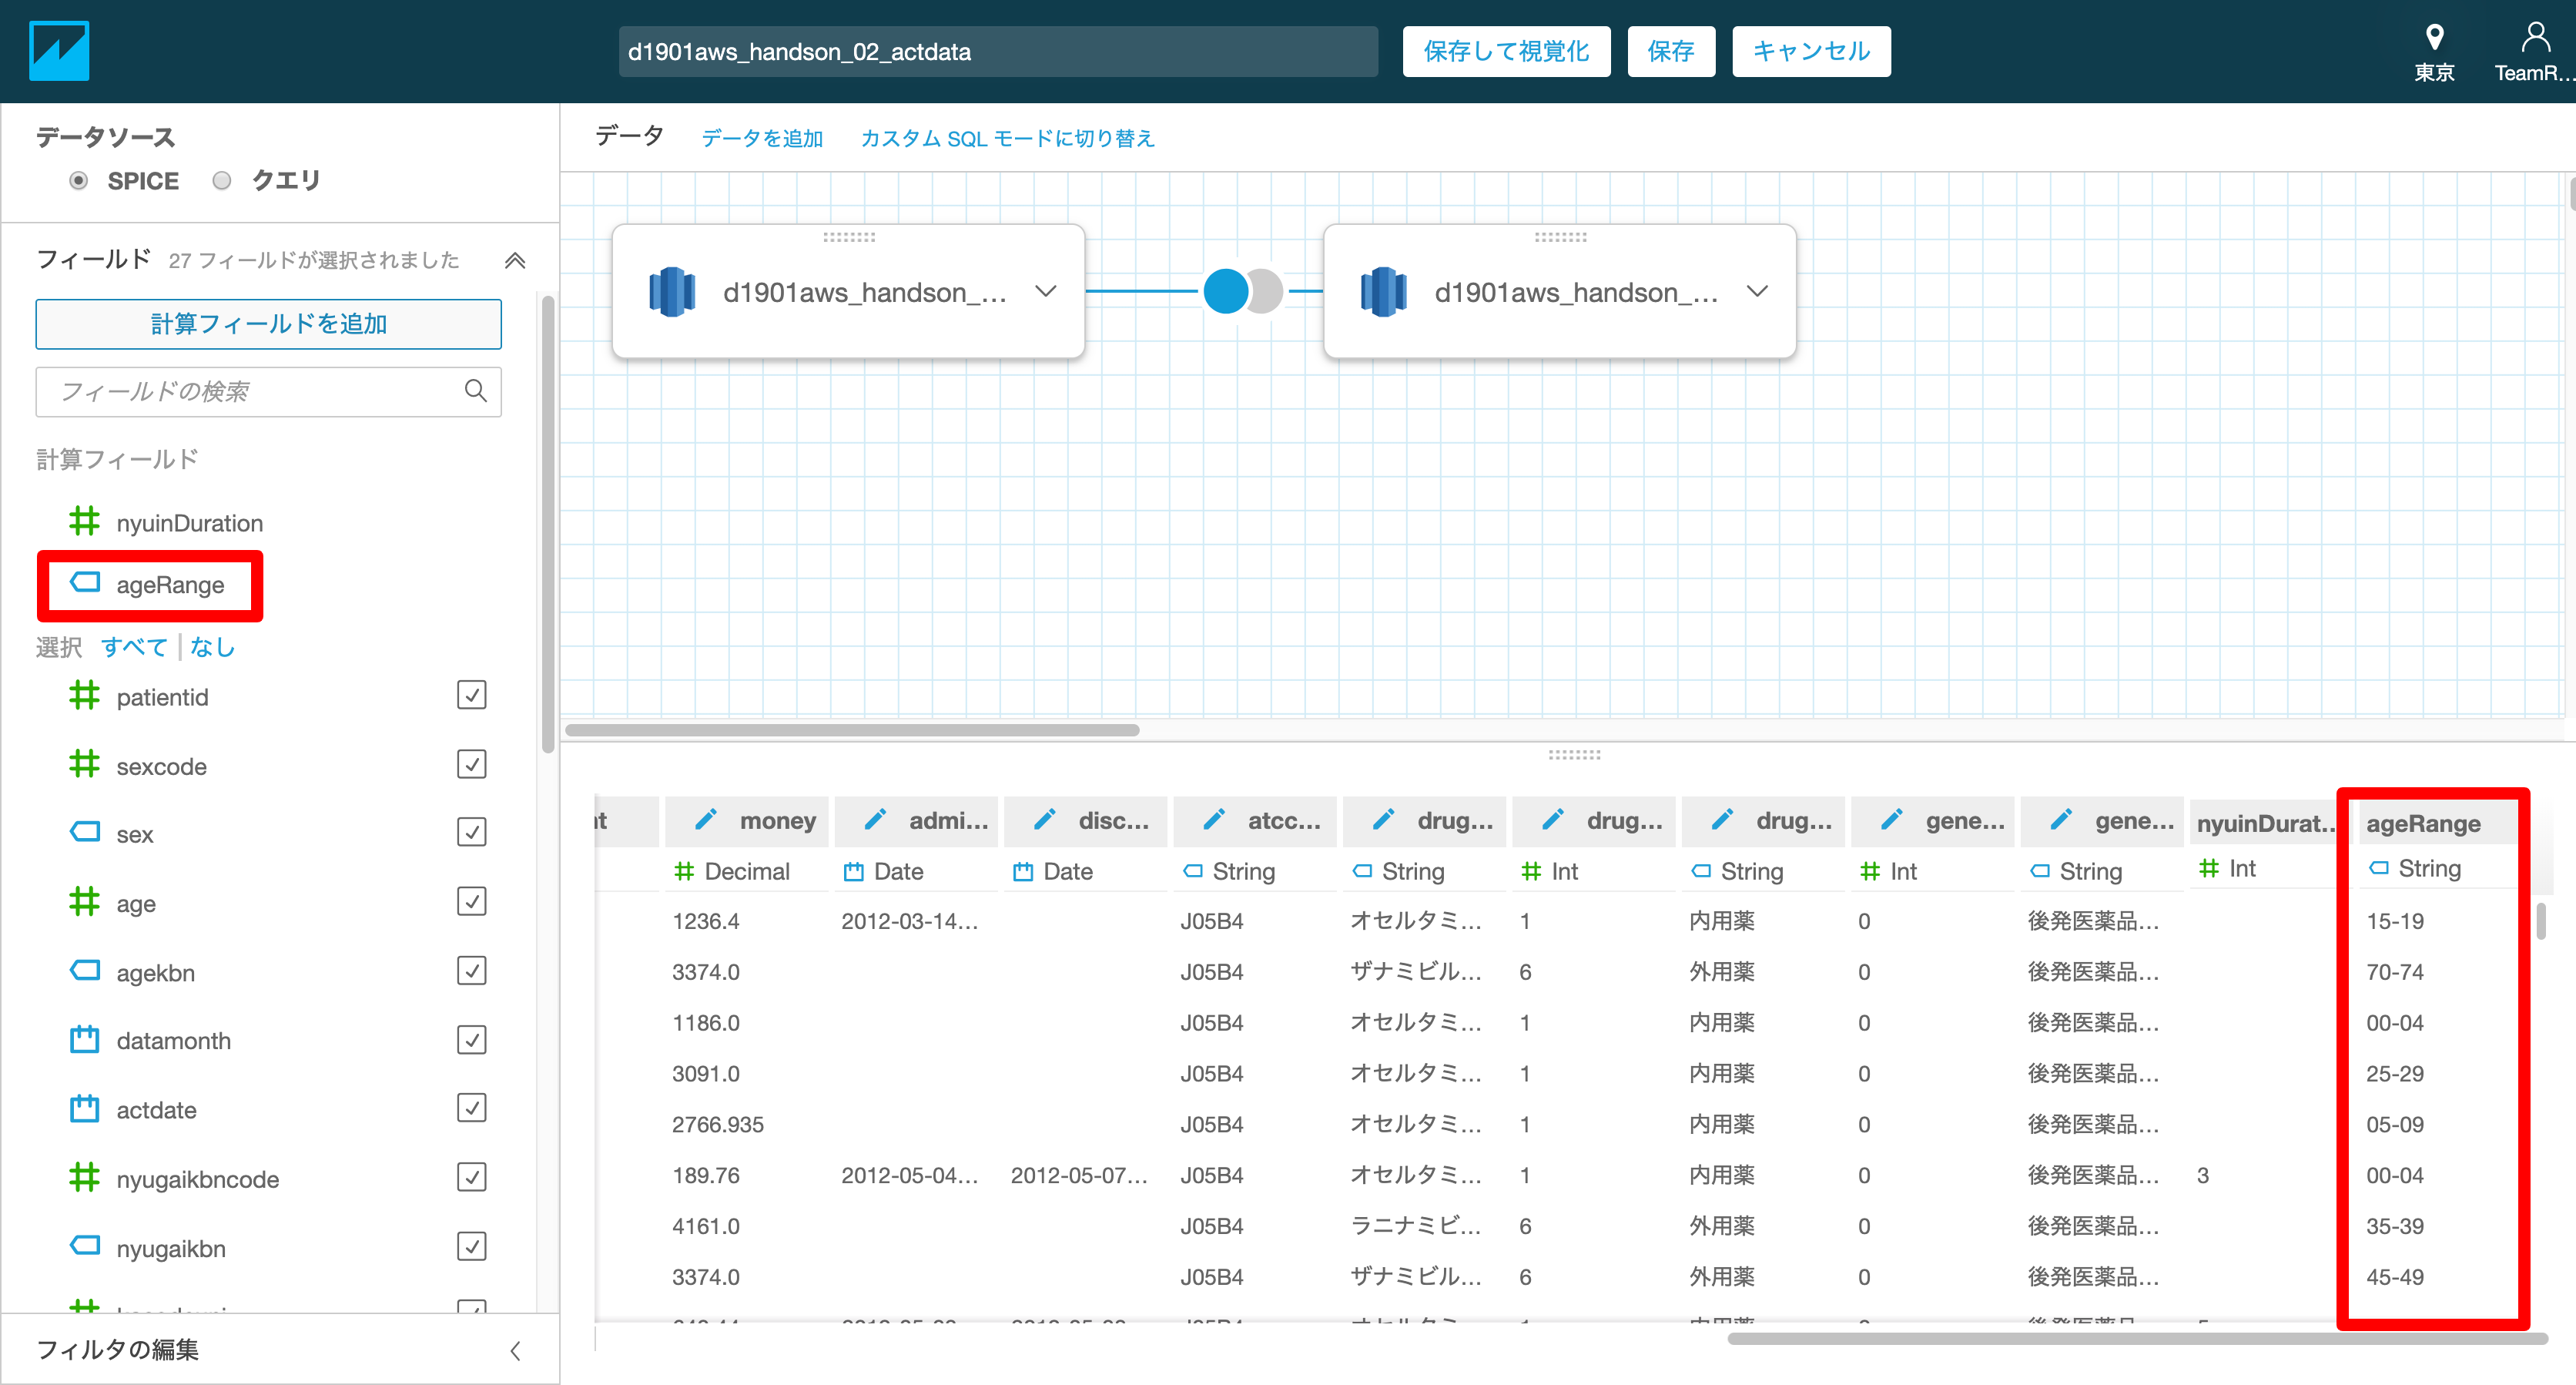Open dropdown on left d1901aws_handson table
This screenshot has width=2576, height=1385.
[1045, 291]
